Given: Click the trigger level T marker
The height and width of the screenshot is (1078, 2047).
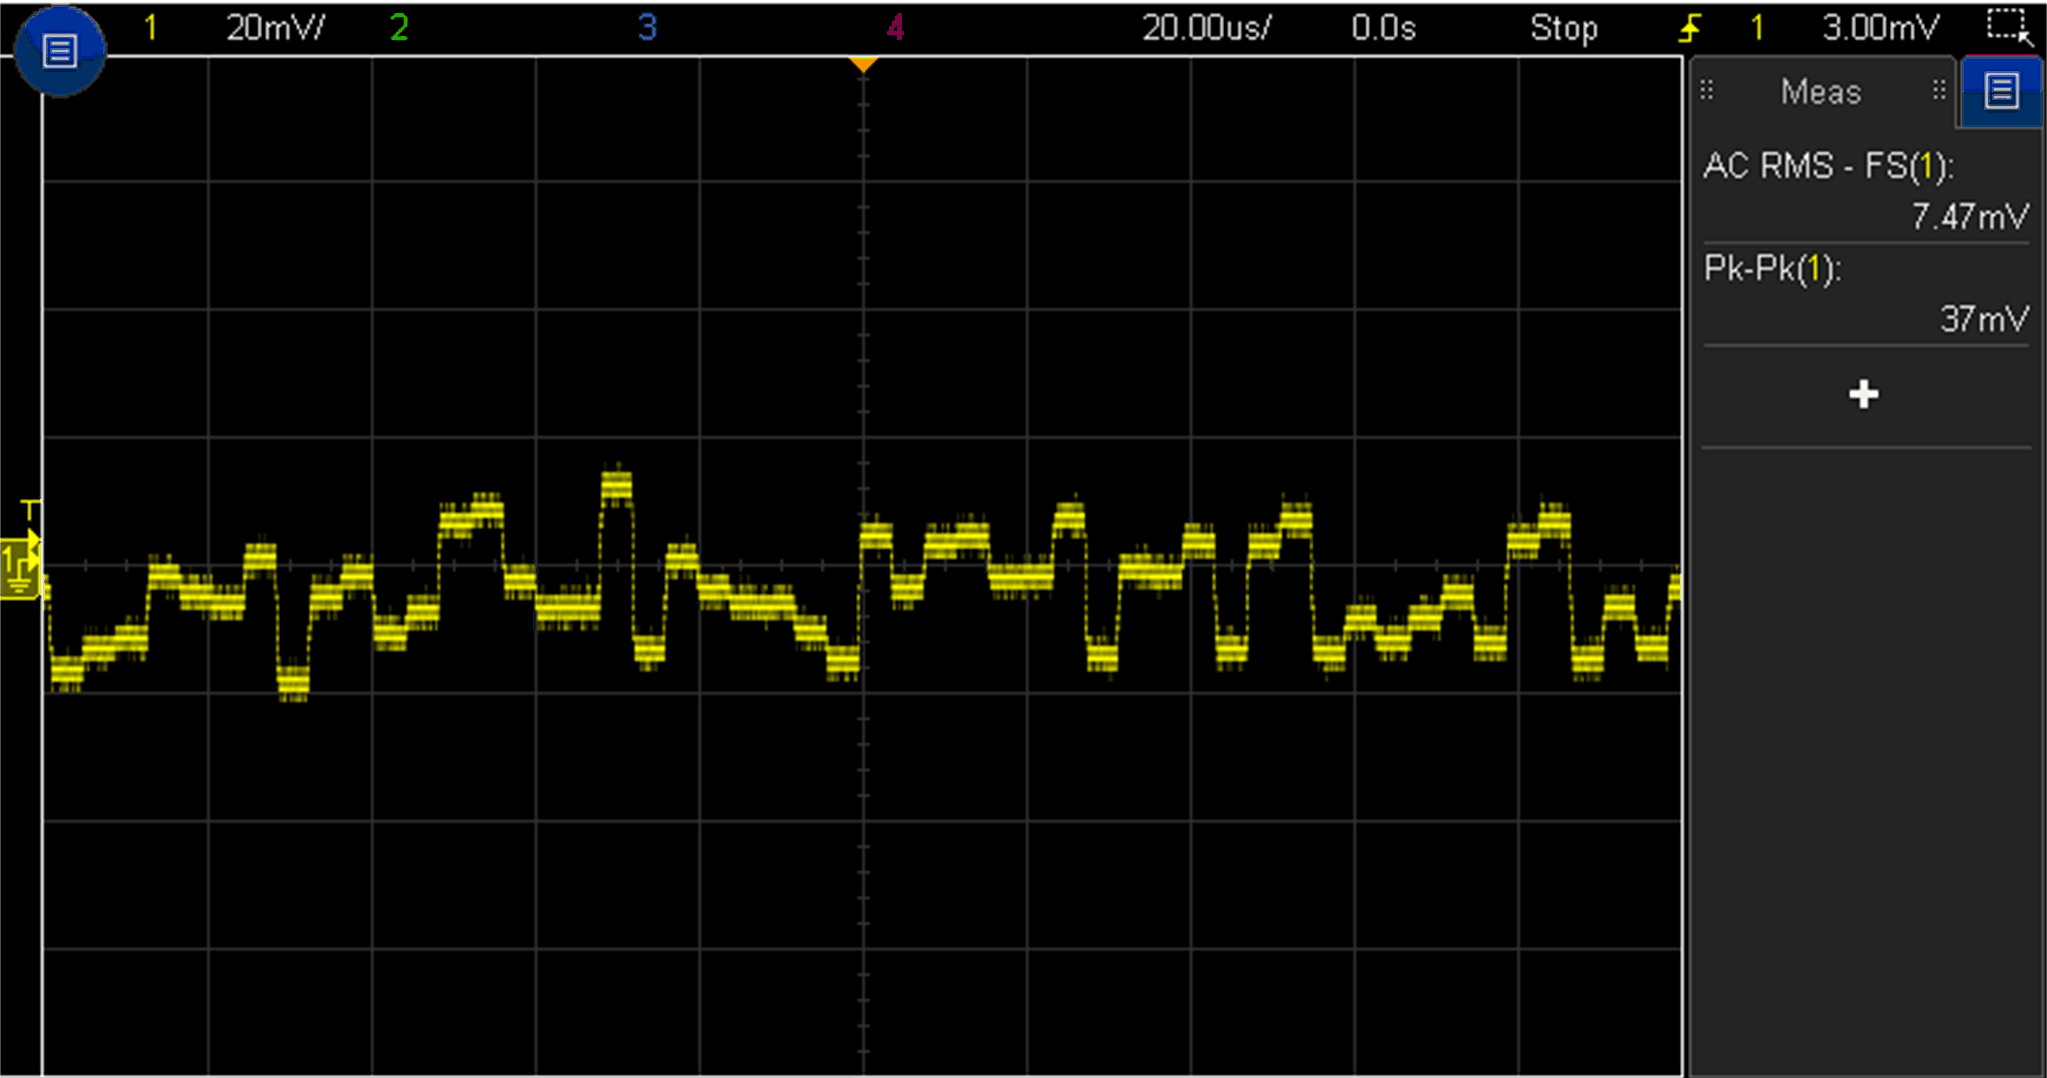Looking at the screenshot, I should tap(30, 511).
